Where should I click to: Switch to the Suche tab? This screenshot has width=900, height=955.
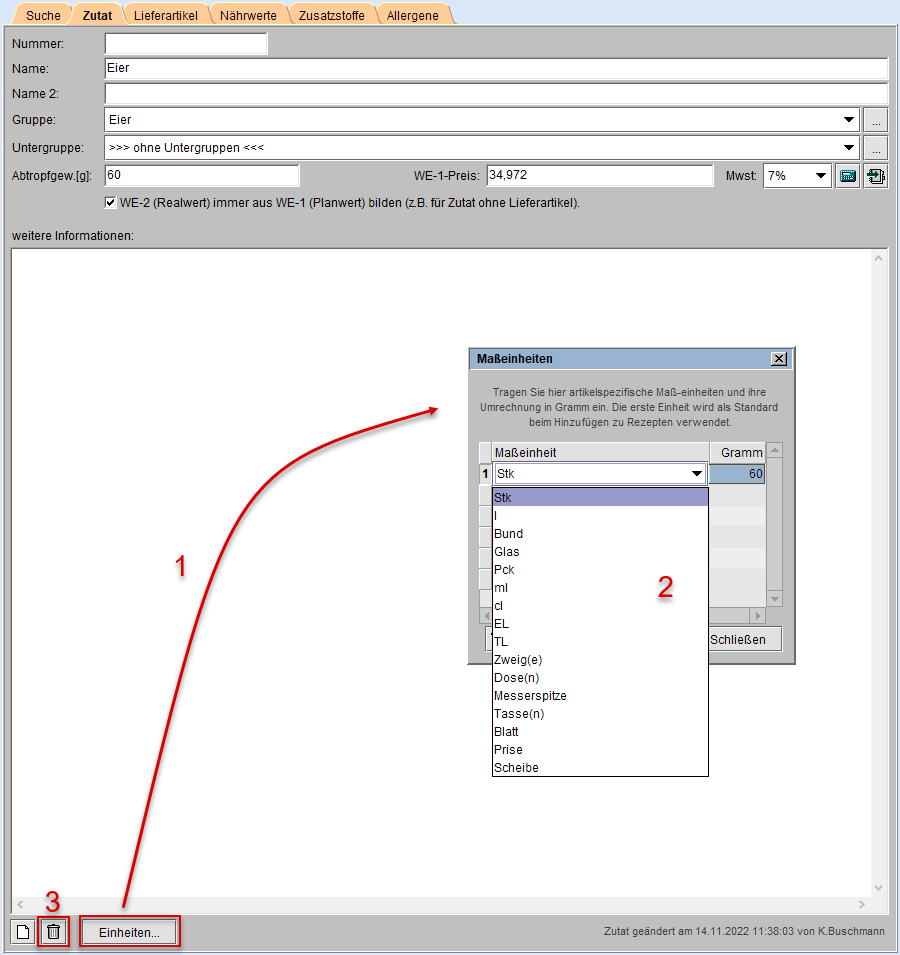coord(43,15)
